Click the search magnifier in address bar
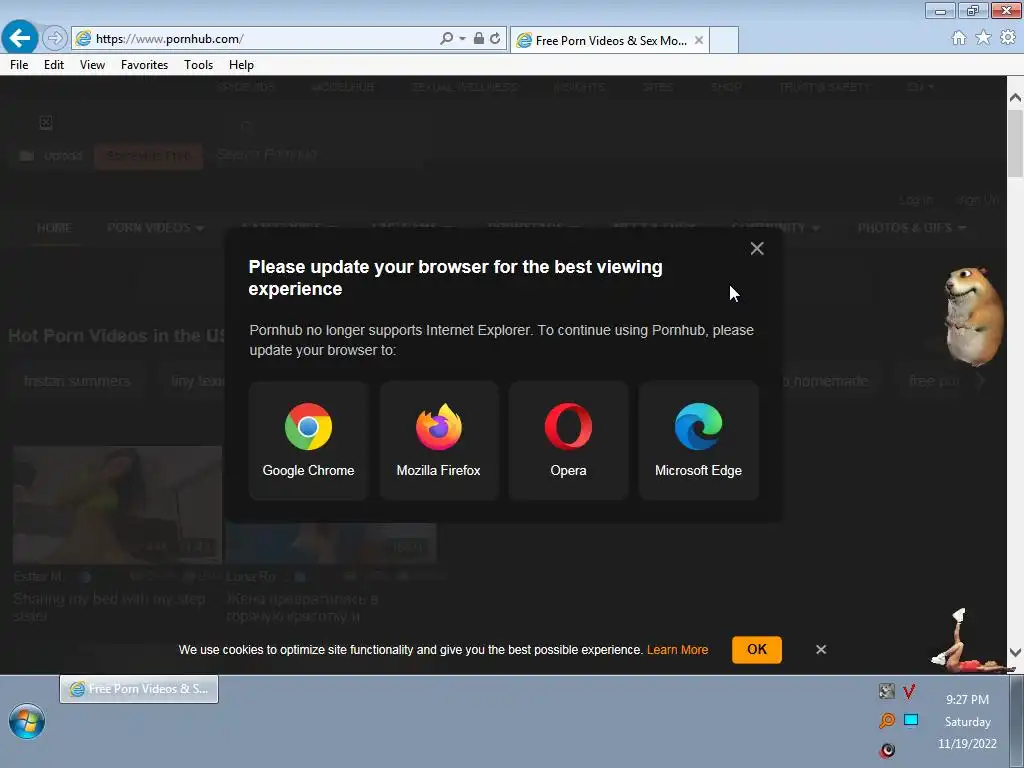Viewport: 1024px width, 768px height. 446,39
